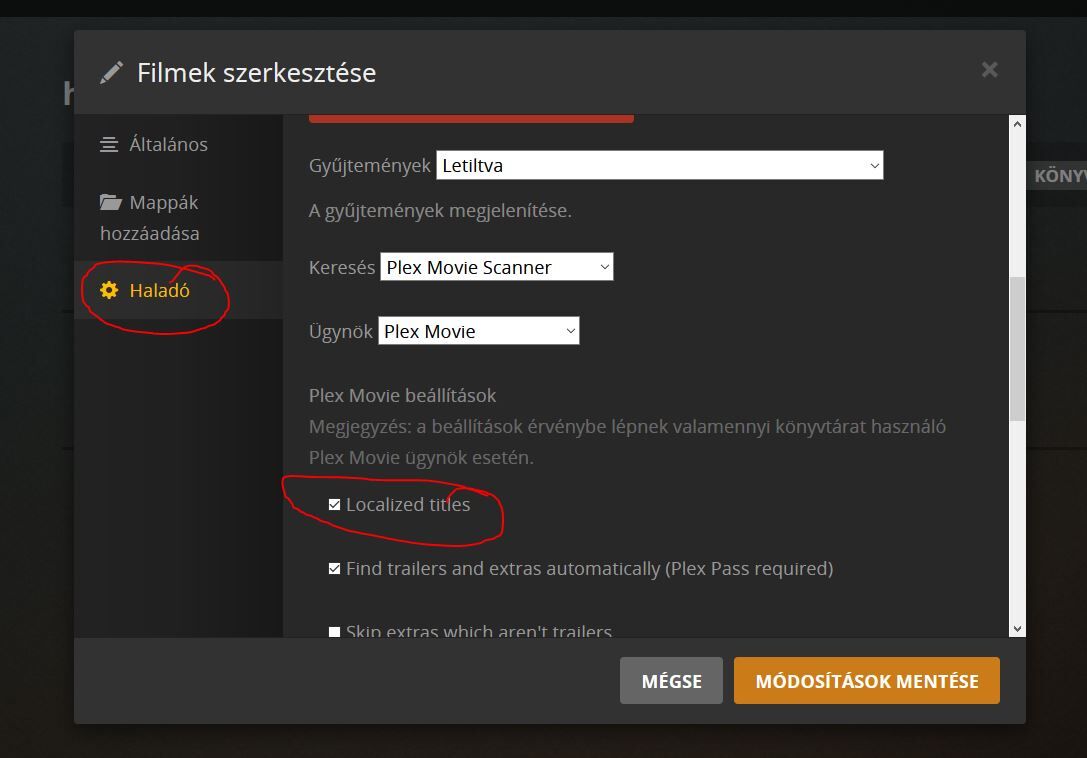Click the scrollbar up arrow
This screenshot has width=1087, height=758.
[x=1017, y=124]
